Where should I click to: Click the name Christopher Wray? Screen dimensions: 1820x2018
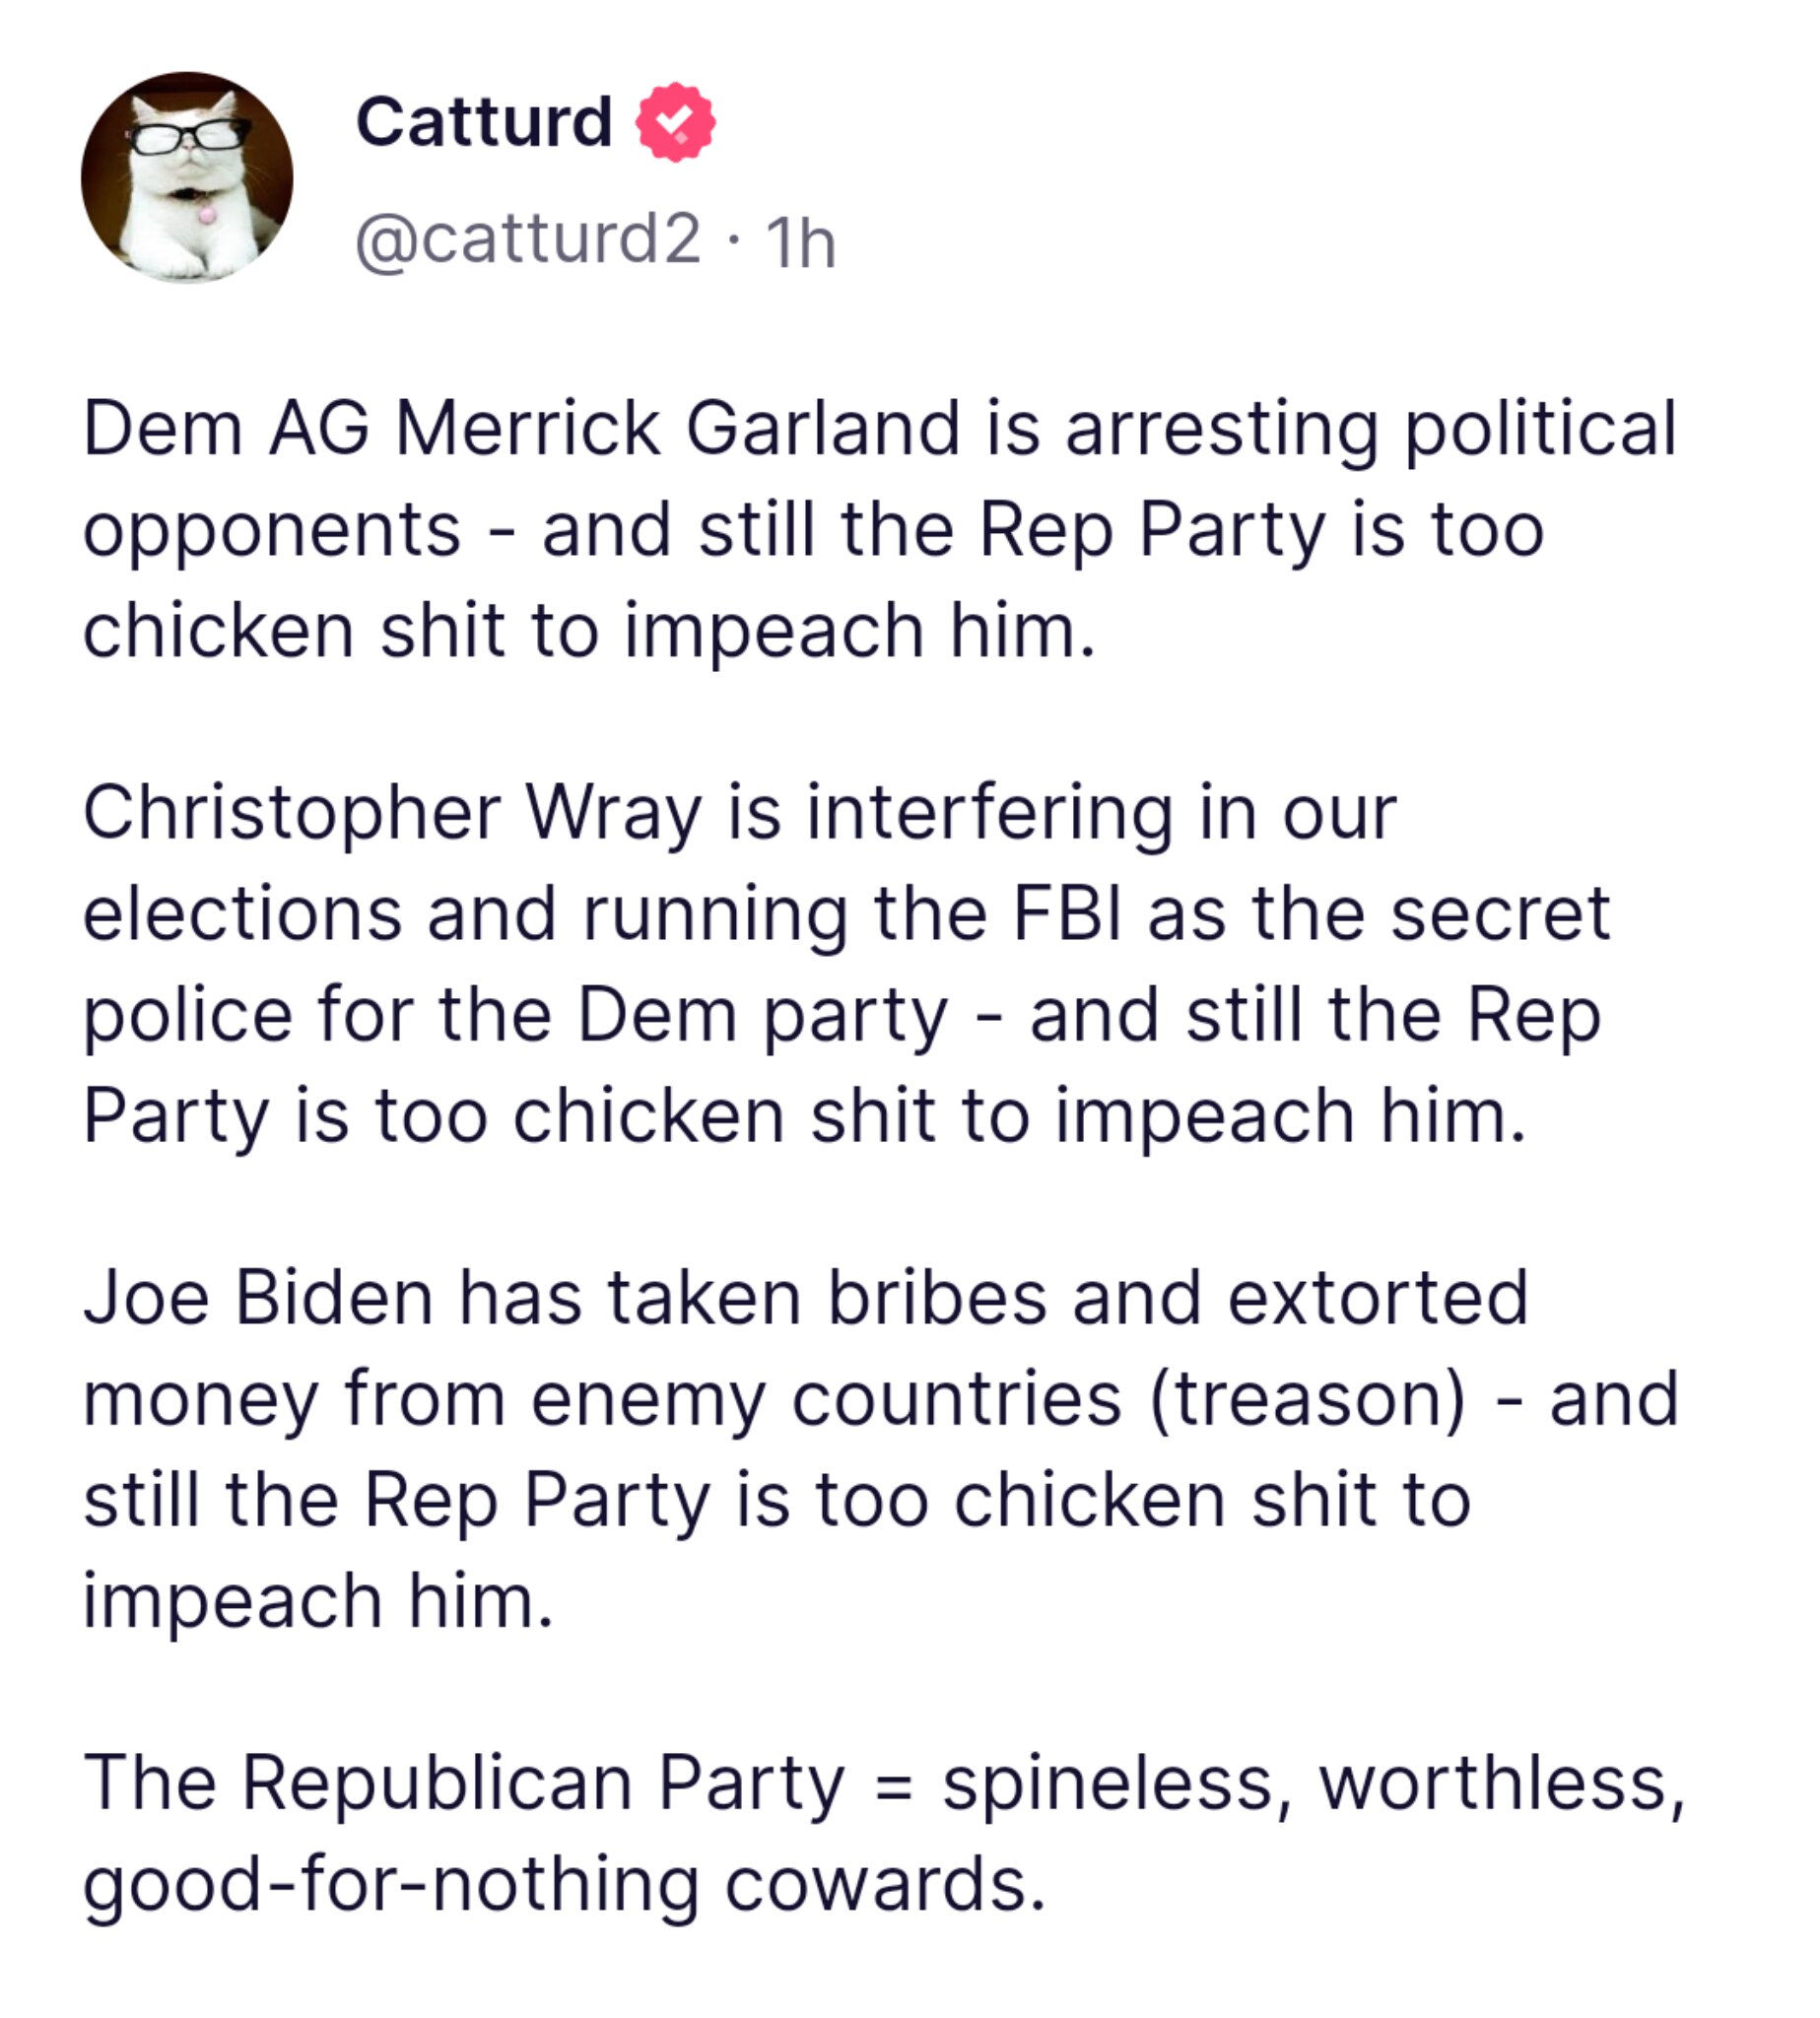pos(391,812)
